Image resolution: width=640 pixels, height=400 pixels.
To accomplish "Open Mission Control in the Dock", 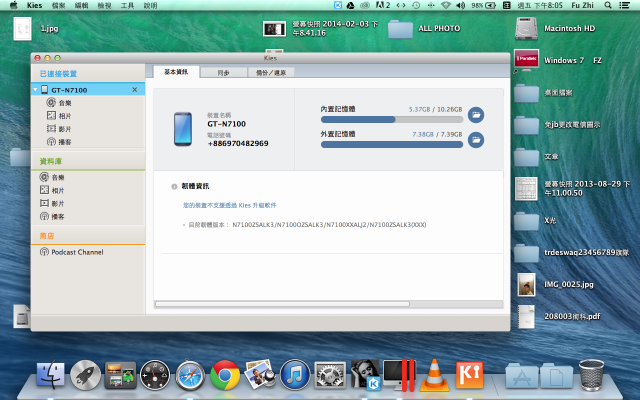I will pyautogui.click(x=120, y=375).
